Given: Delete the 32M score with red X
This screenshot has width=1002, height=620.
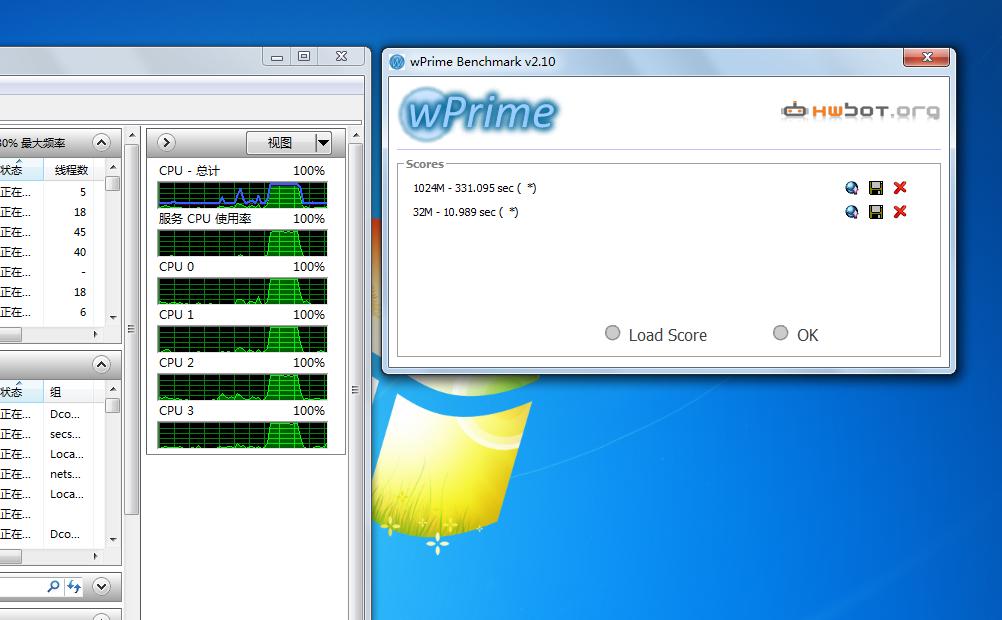Looking at the screenshot, I should coord(900,212).
